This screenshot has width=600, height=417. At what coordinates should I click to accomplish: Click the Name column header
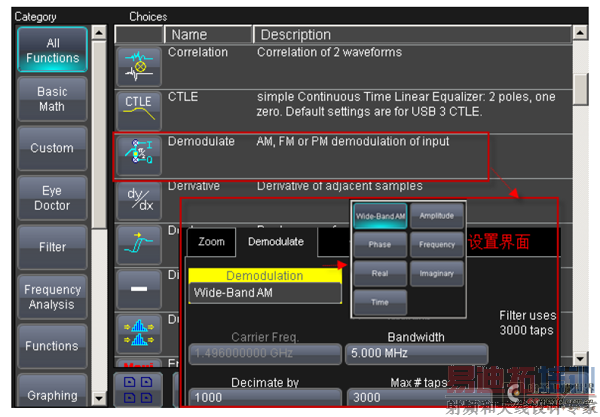208,35
